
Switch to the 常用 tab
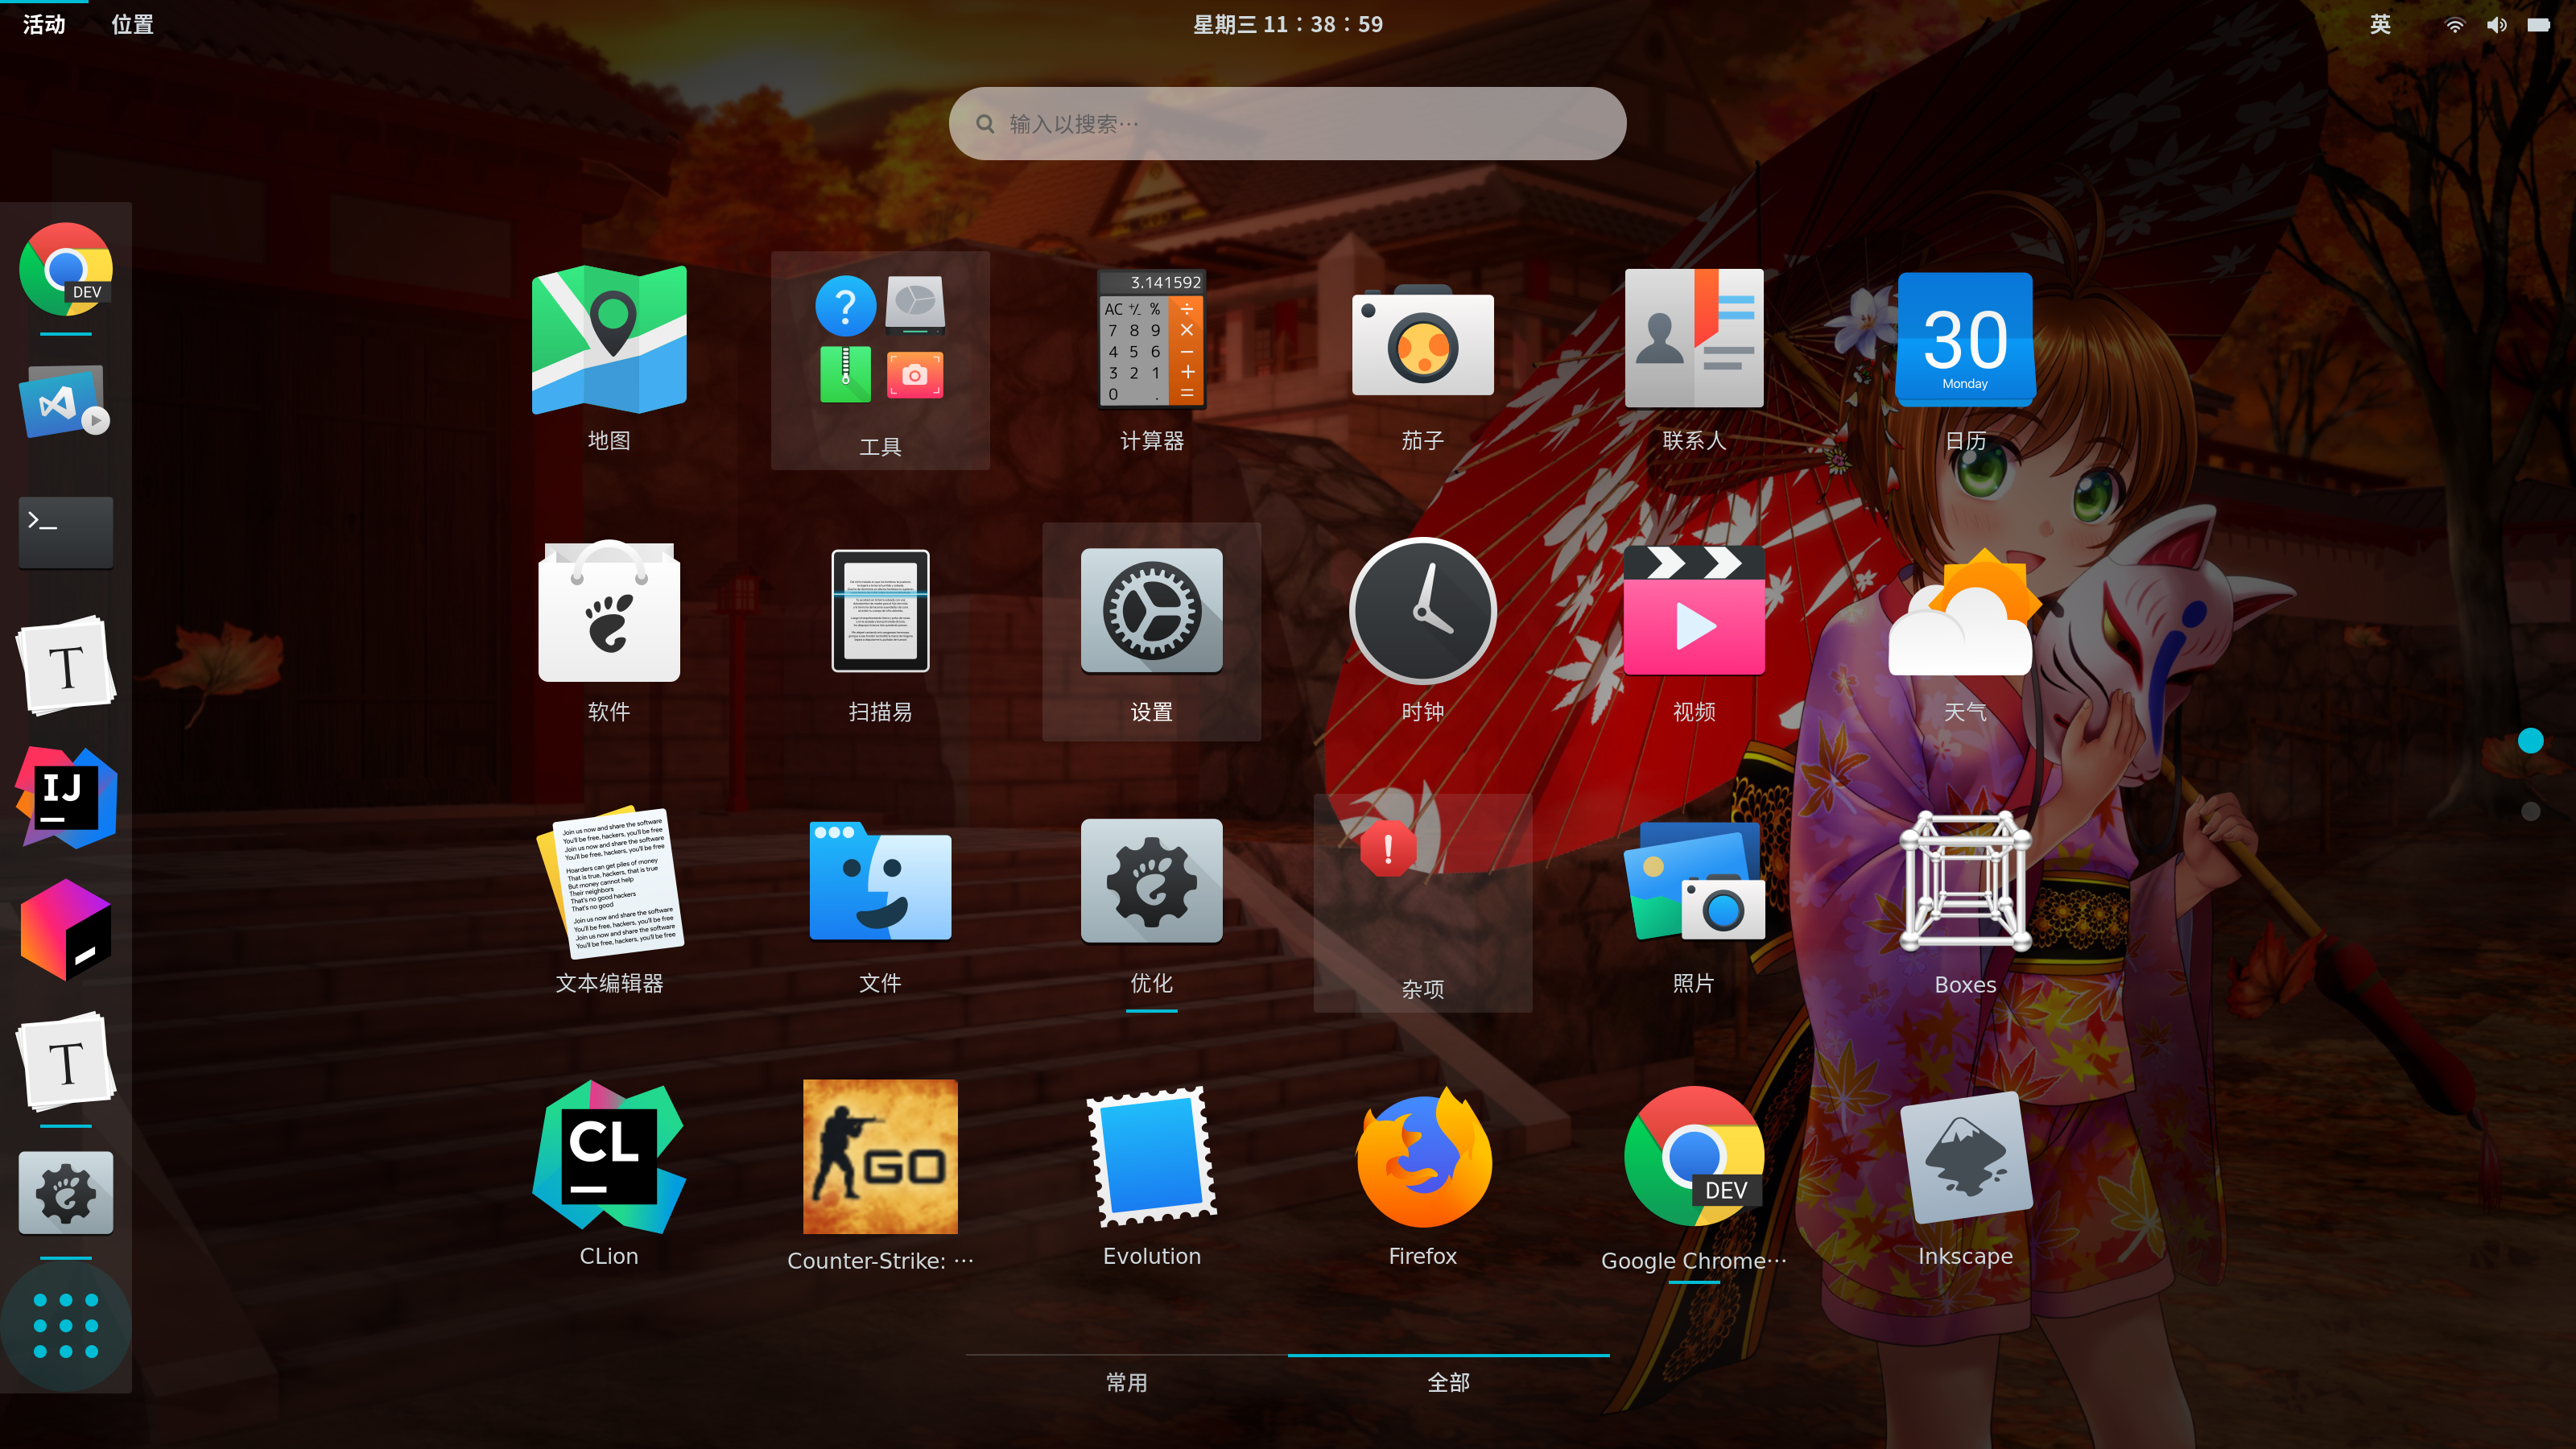[1127, 1382]
